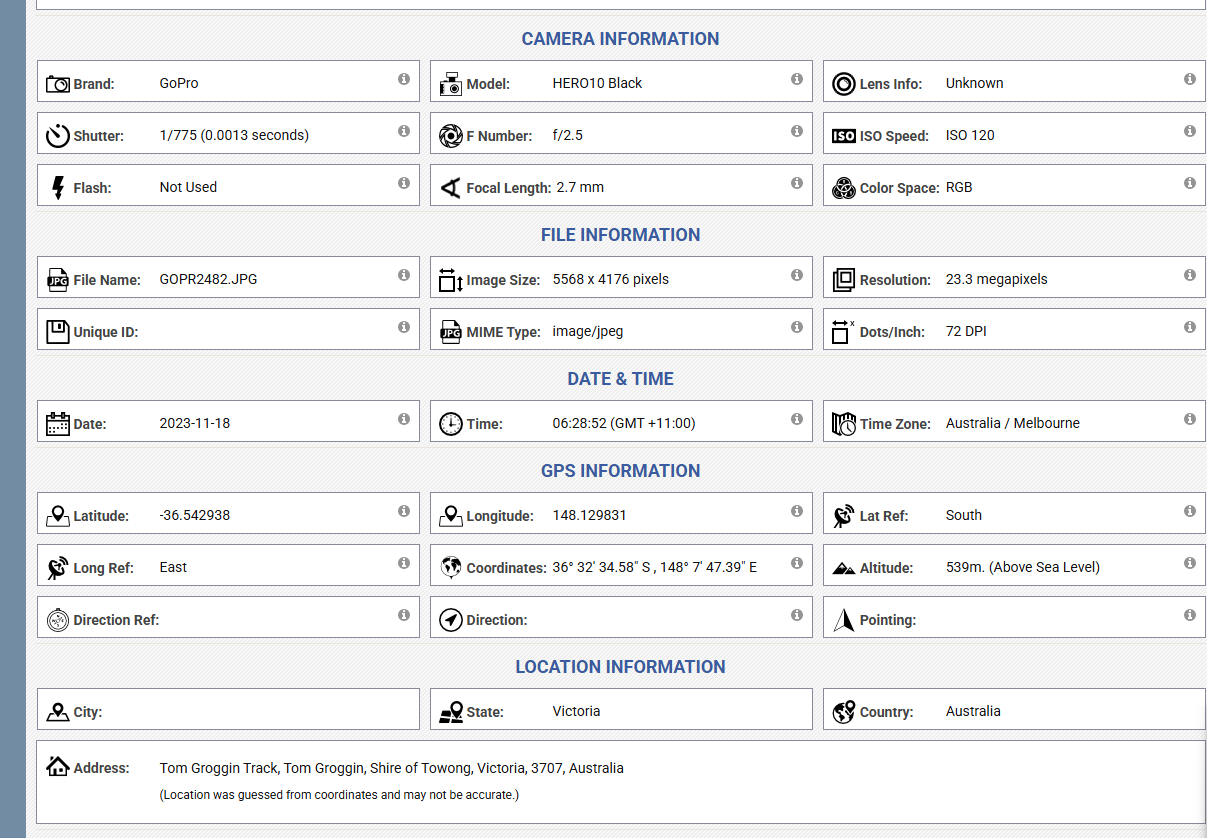The height and width of the screenshot is (838, 1207).
Task: Show info tooltip for Image Size
Action: (797, 275)
